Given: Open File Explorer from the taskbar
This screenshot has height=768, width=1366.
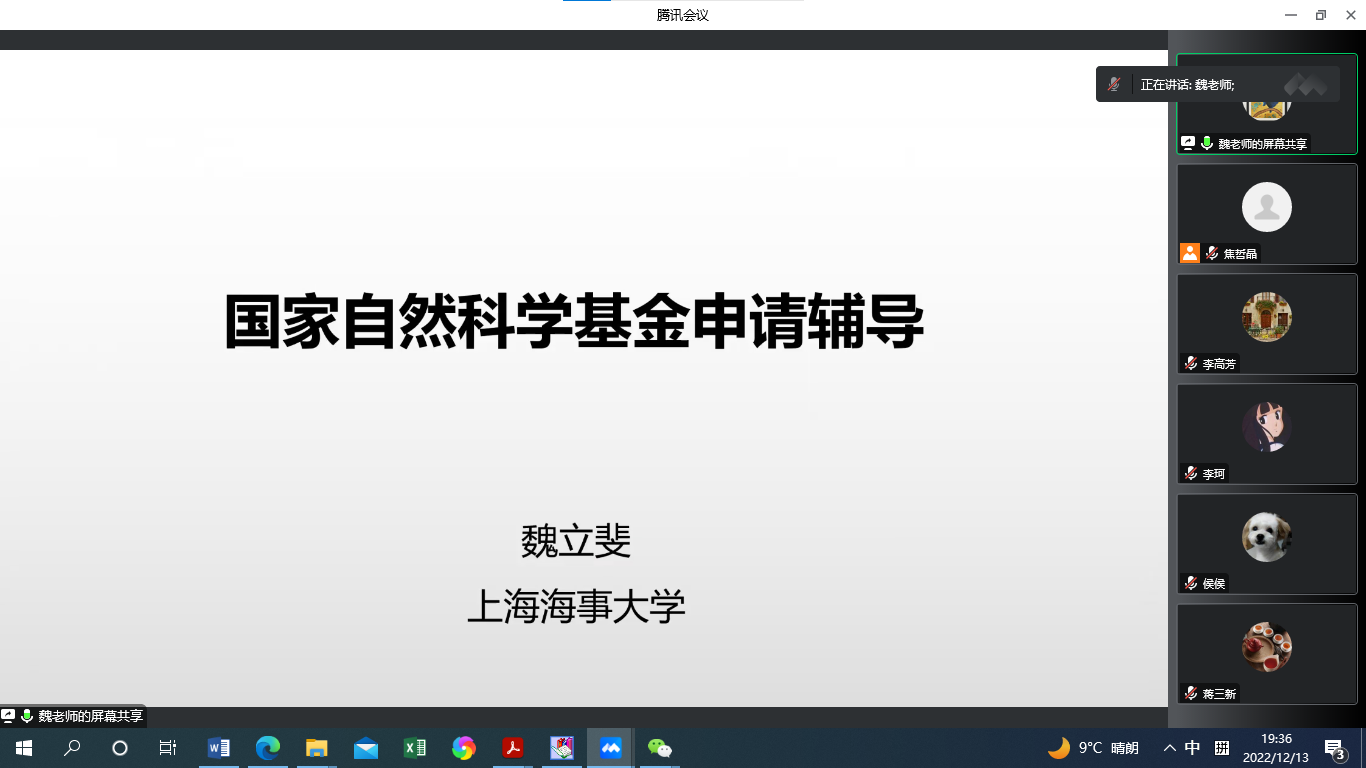Looking at the screenshot, I should [316, 748].
